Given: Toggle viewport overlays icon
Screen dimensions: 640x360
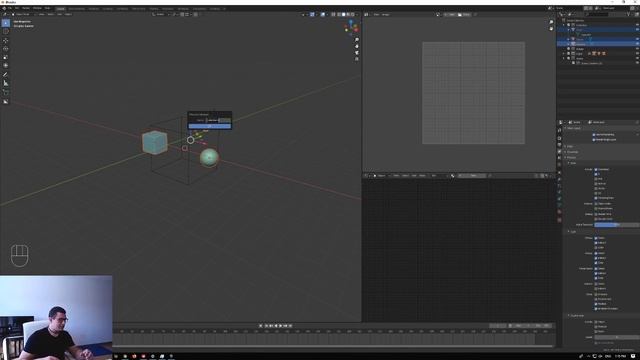Looking at the screenshot, I should tap(323, 14).
